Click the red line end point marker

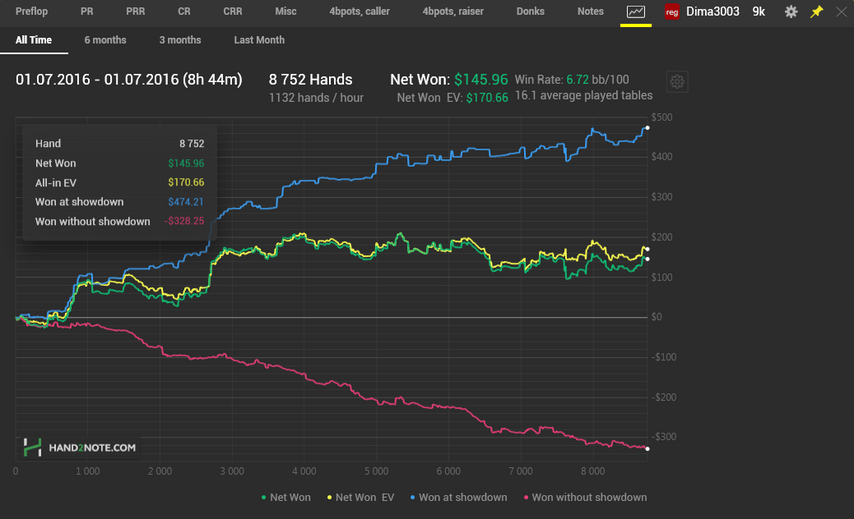(648, 449)
